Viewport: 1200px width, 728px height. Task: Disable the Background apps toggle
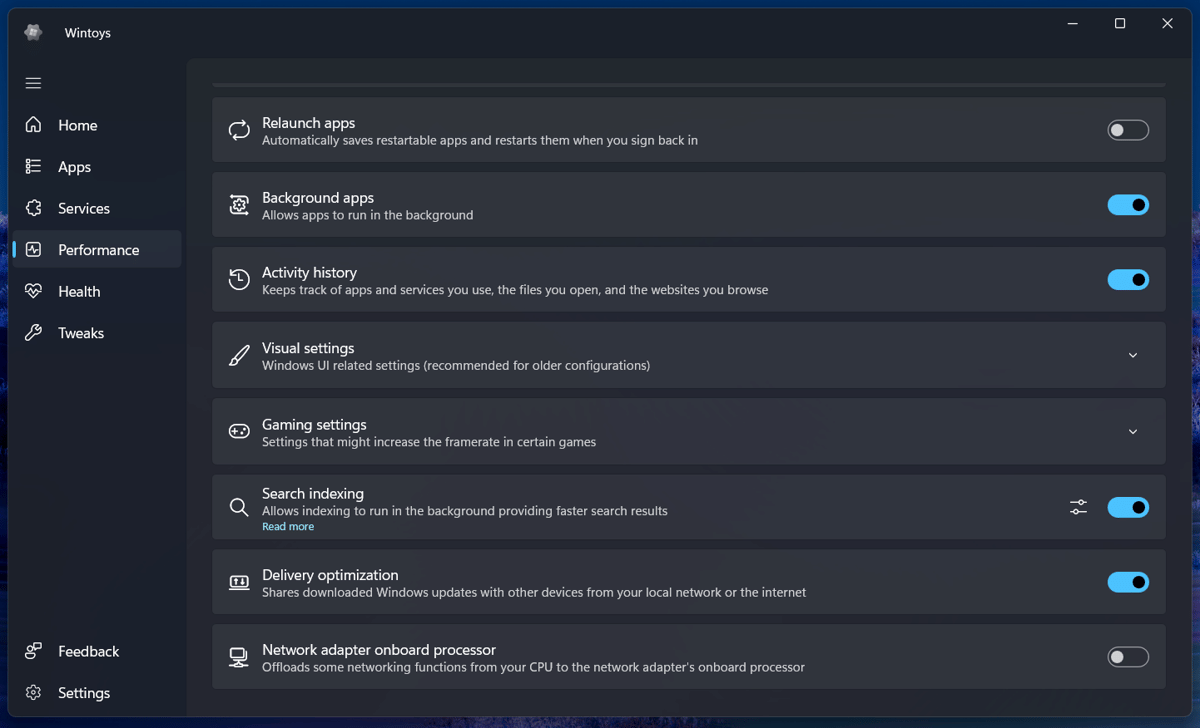coord(1128,204)
